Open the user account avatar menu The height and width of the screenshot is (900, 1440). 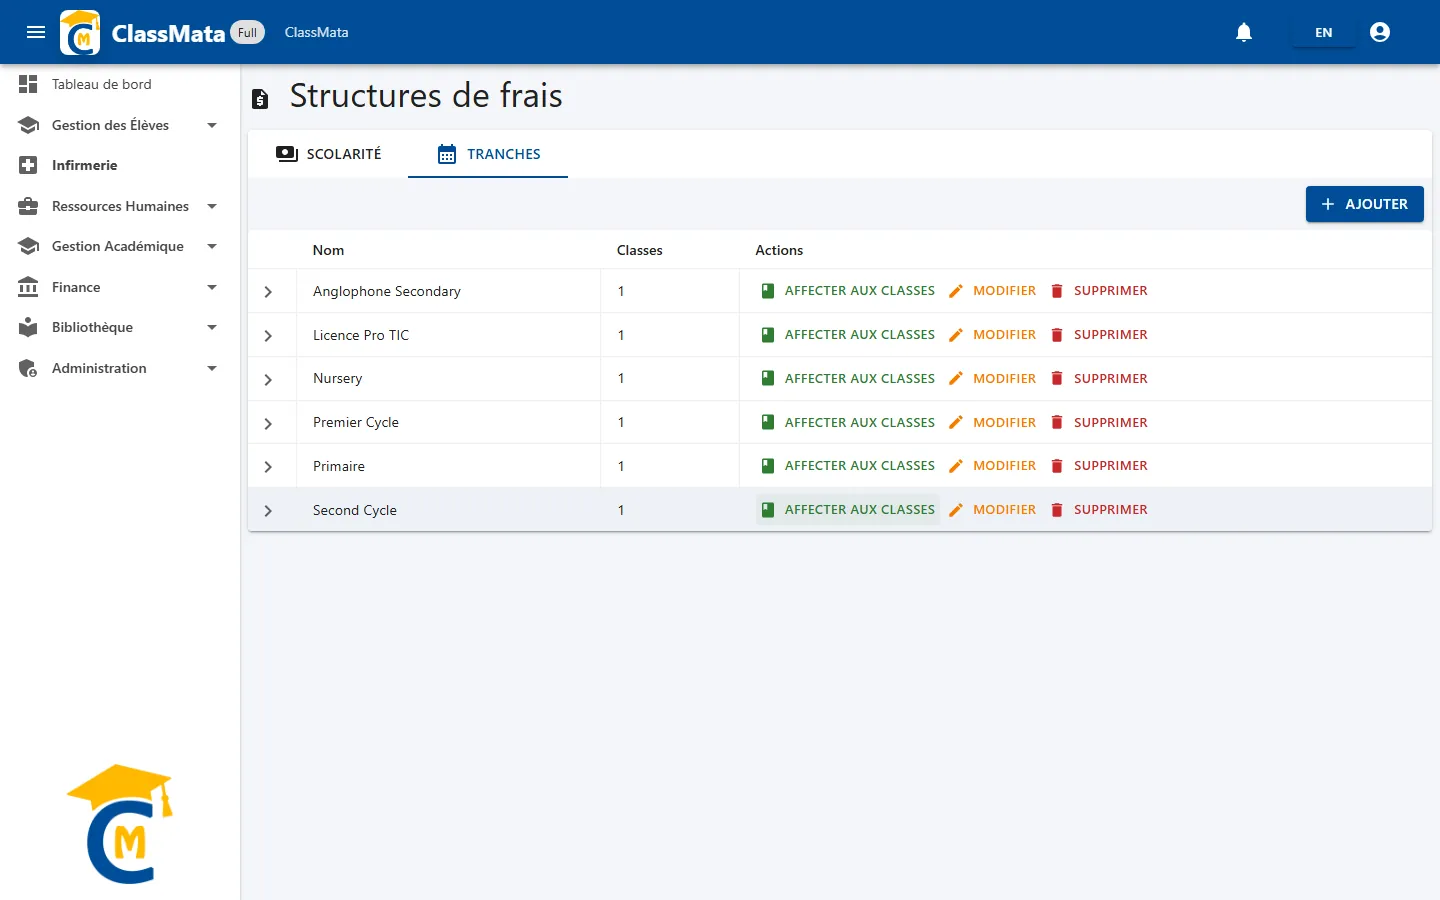(x=1380, y=32)
